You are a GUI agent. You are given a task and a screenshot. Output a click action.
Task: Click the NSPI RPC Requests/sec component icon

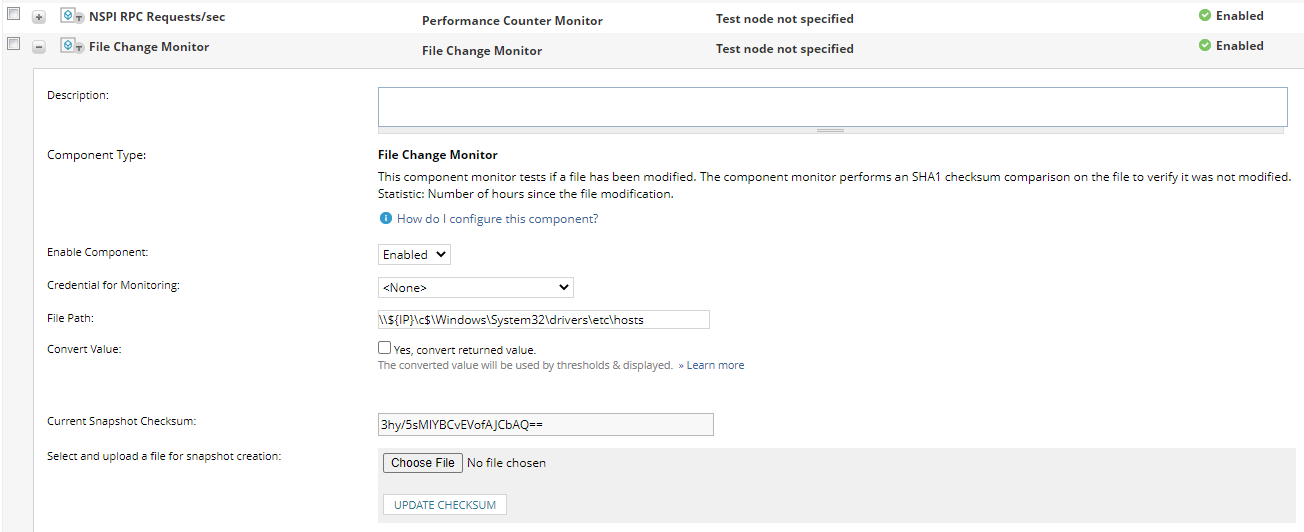(71, 17)
